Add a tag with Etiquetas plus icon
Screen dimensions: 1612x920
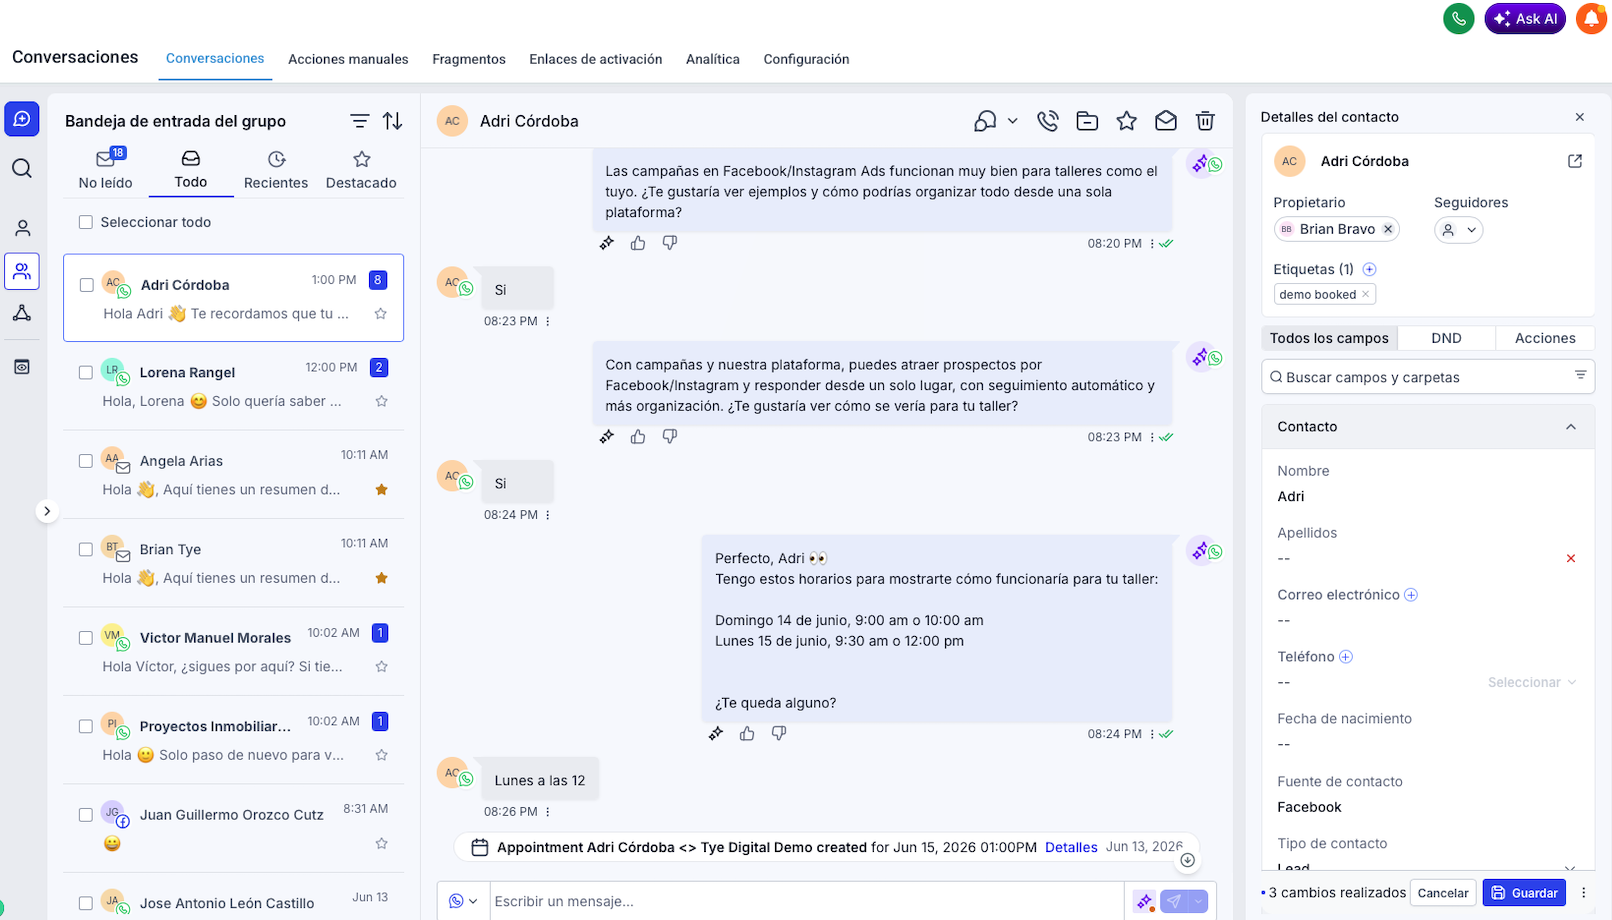click(x=1370, y=269)
